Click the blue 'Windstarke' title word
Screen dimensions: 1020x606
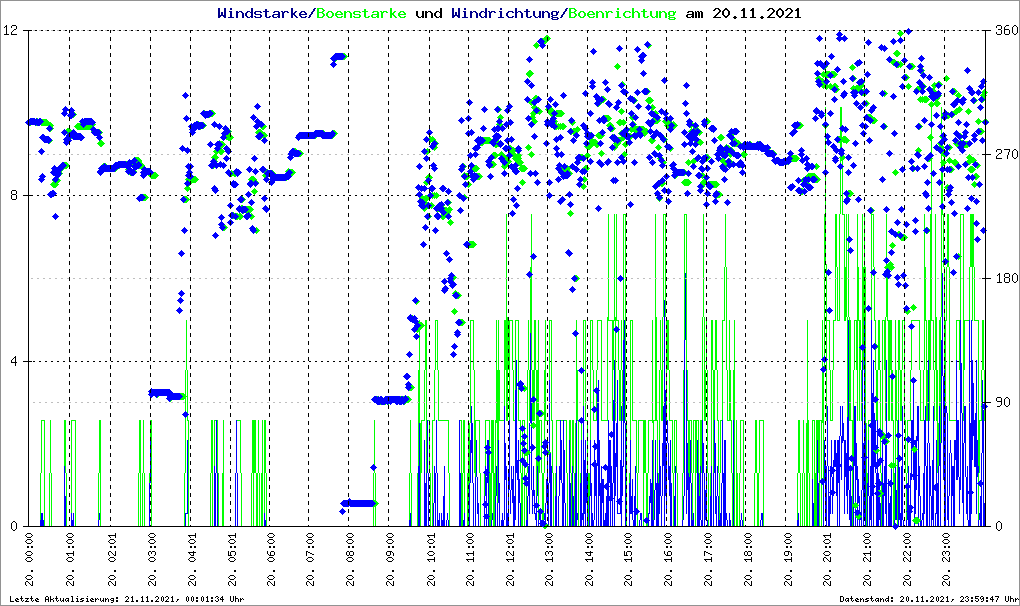point(264,14)
